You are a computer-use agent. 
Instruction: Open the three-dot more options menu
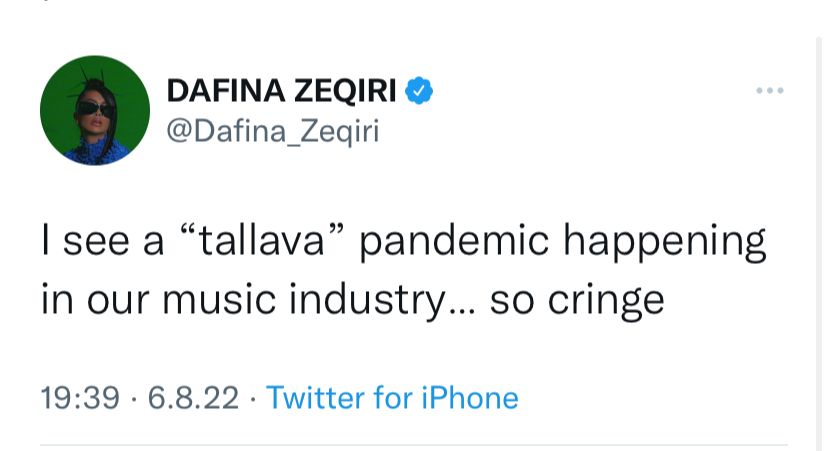[x=769, y=91]
